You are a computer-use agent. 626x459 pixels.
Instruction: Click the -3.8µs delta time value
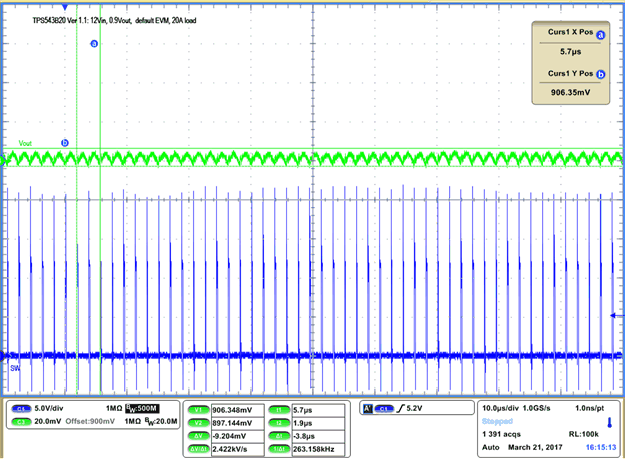click(x=304, y=436)
